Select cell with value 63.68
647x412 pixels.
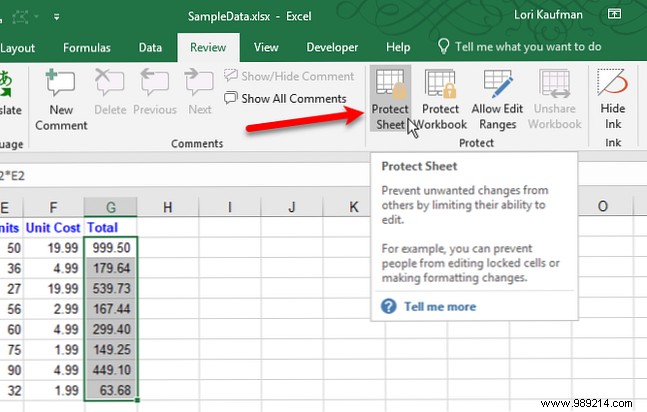(111, 390)
